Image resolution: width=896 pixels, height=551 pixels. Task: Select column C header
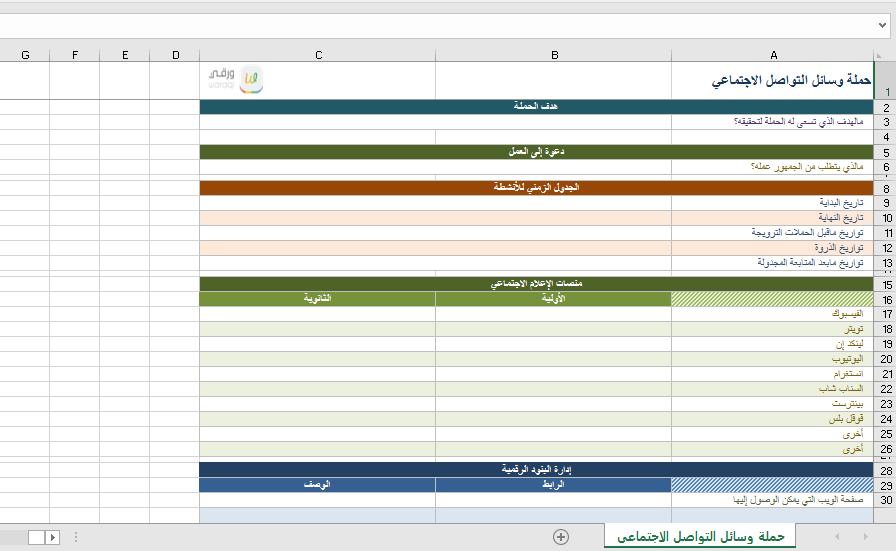coord(317,55)
